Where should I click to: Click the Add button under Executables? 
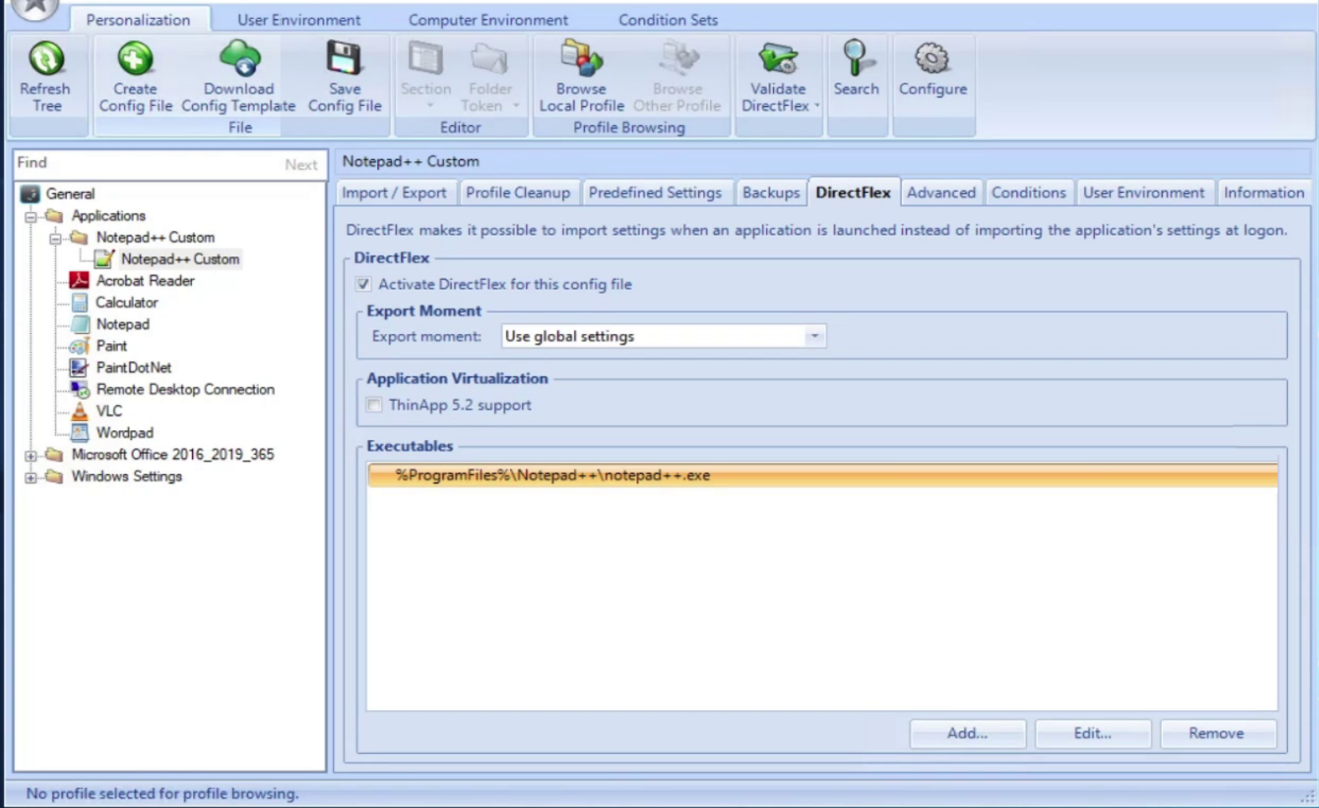(965, 733)
